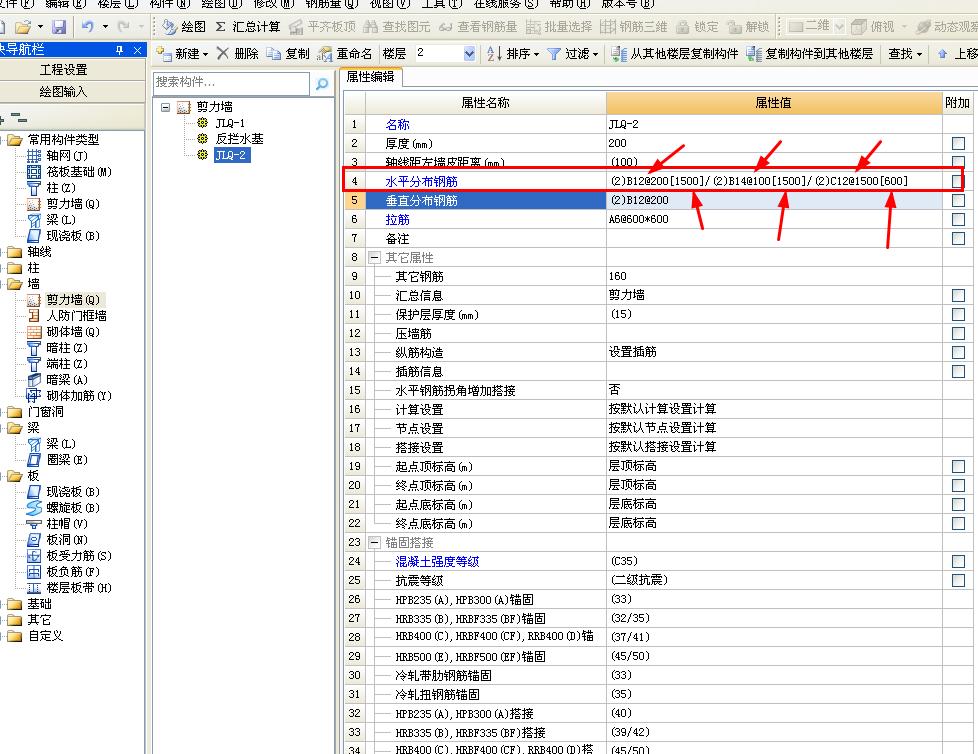This screenshot has height=754, width=978.
Task: Click the search magnifier icon
Action: tap(322, 85)
